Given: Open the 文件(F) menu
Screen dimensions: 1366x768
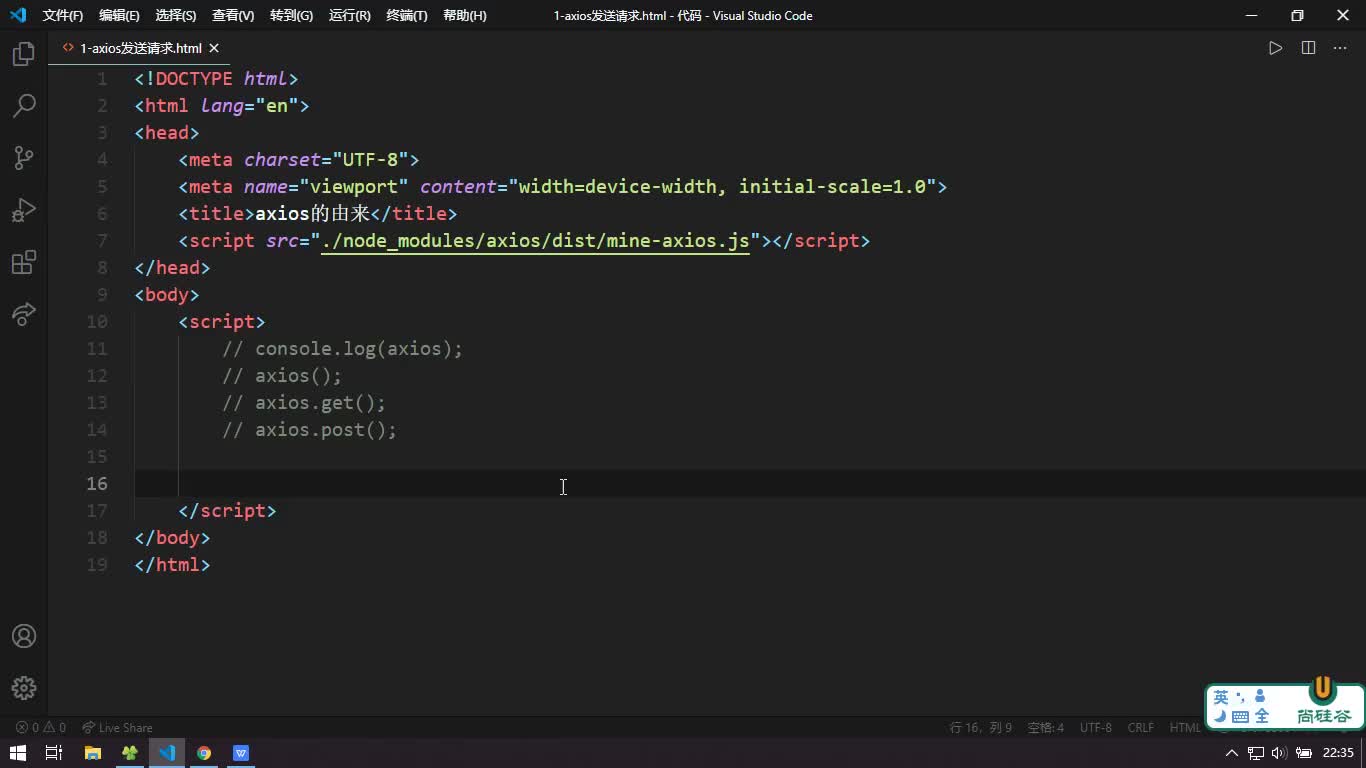Looking at the screenshot, I should pyautogui.click(x=63, y=15).
